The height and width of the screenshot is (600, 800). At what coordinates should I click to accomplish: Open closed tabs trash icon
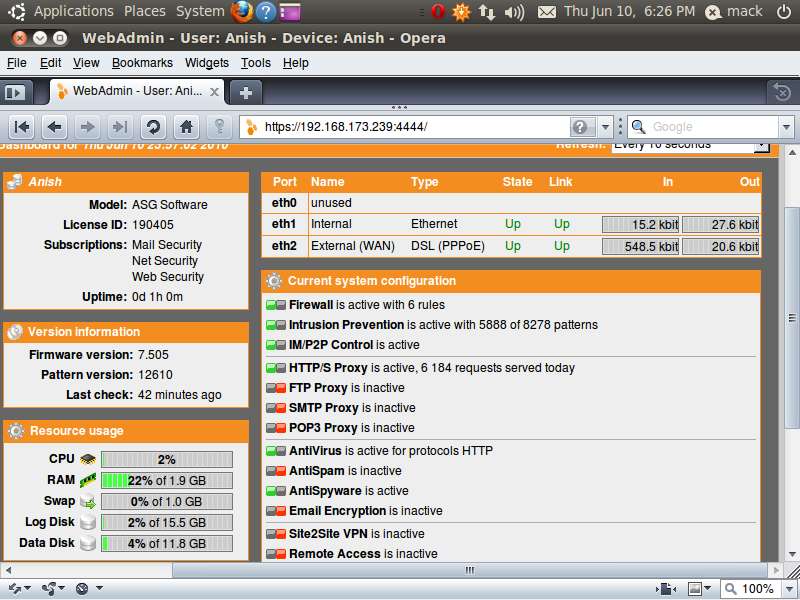(782, 92)
